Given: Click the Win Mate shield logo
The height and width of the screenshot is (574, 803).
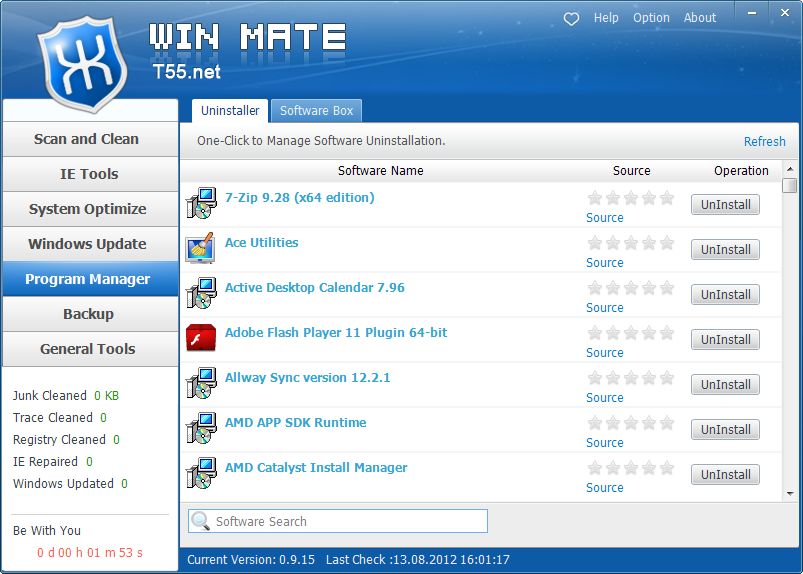Looking at the screenshot, I should [83, 64].
